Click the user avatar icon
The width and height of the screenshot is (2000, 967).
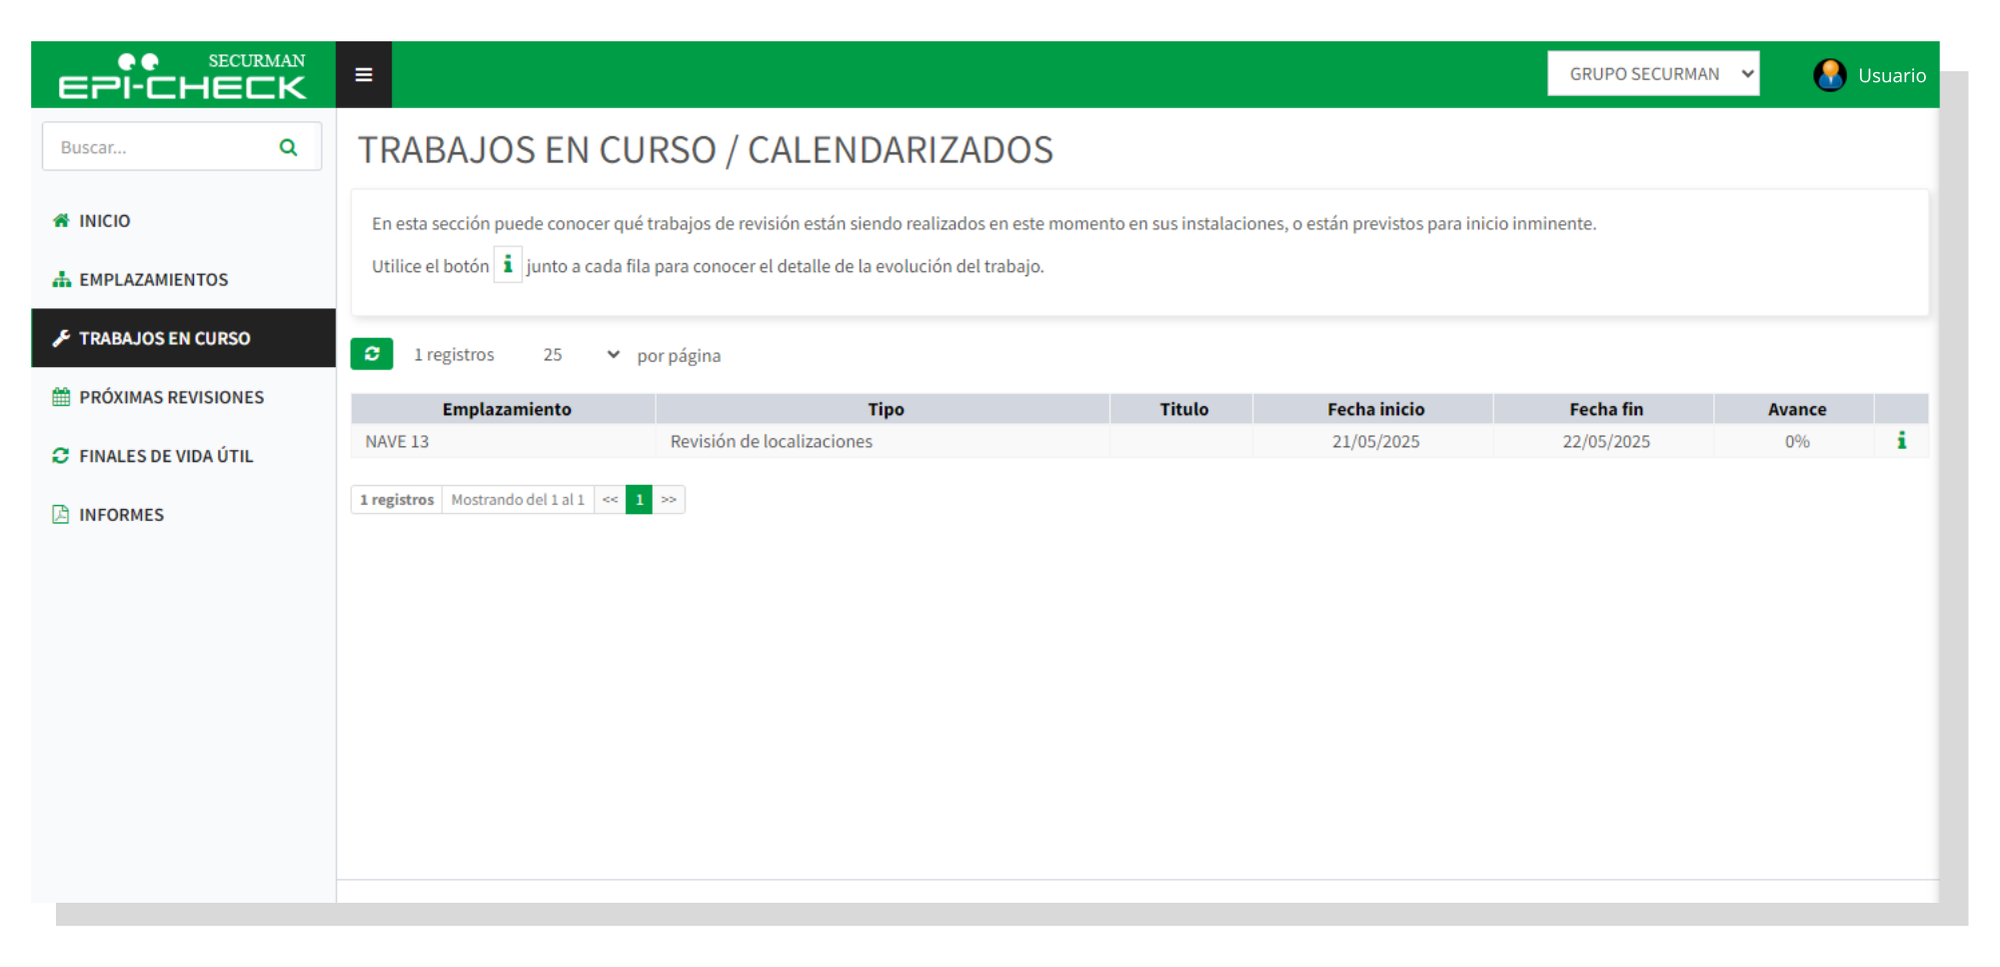1829,75
